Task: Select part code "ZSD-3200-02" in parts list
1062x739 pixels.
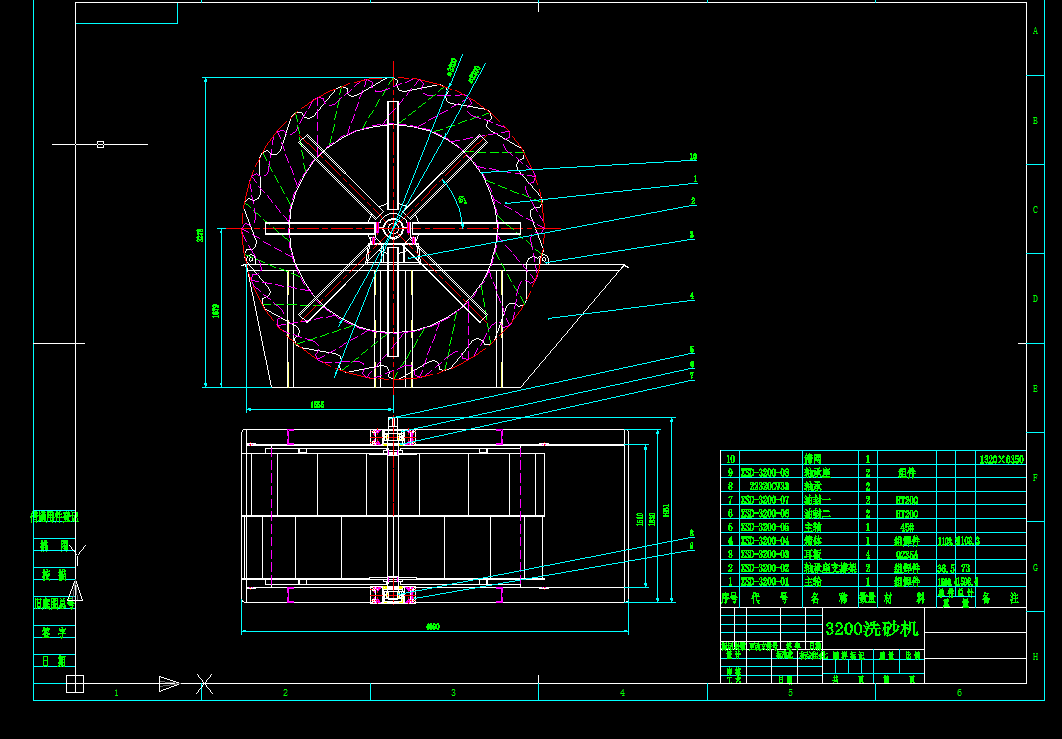Action: tap(765, 568)
